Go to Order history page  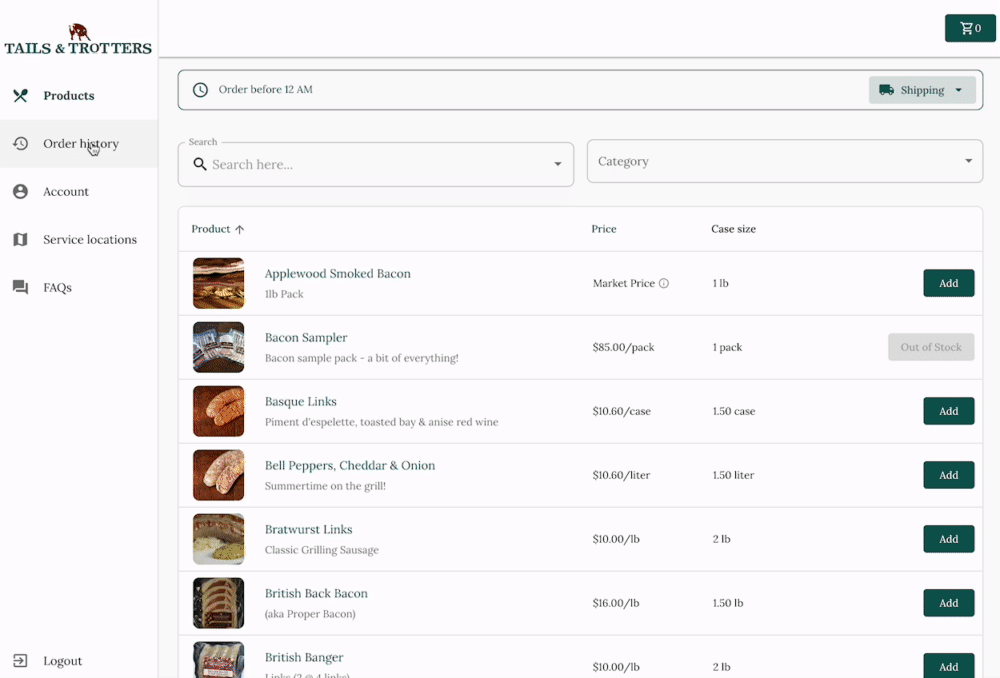[80, 144]
